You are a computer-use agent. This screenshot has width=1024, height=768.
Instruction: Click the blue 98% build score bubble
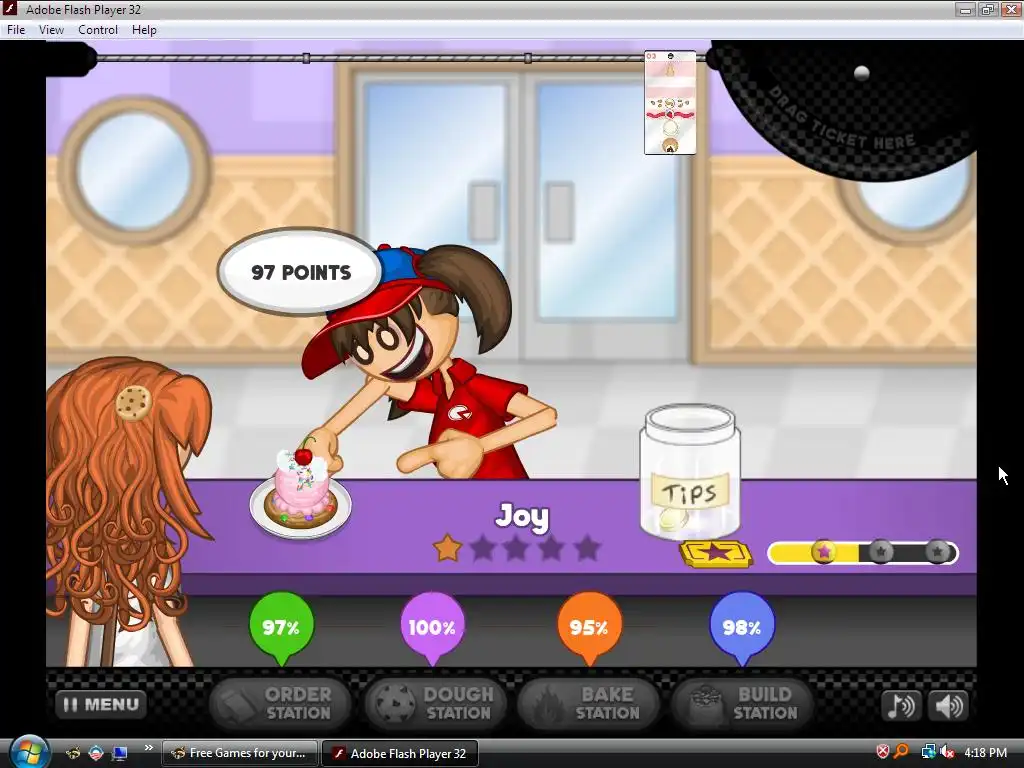[742, 626]
